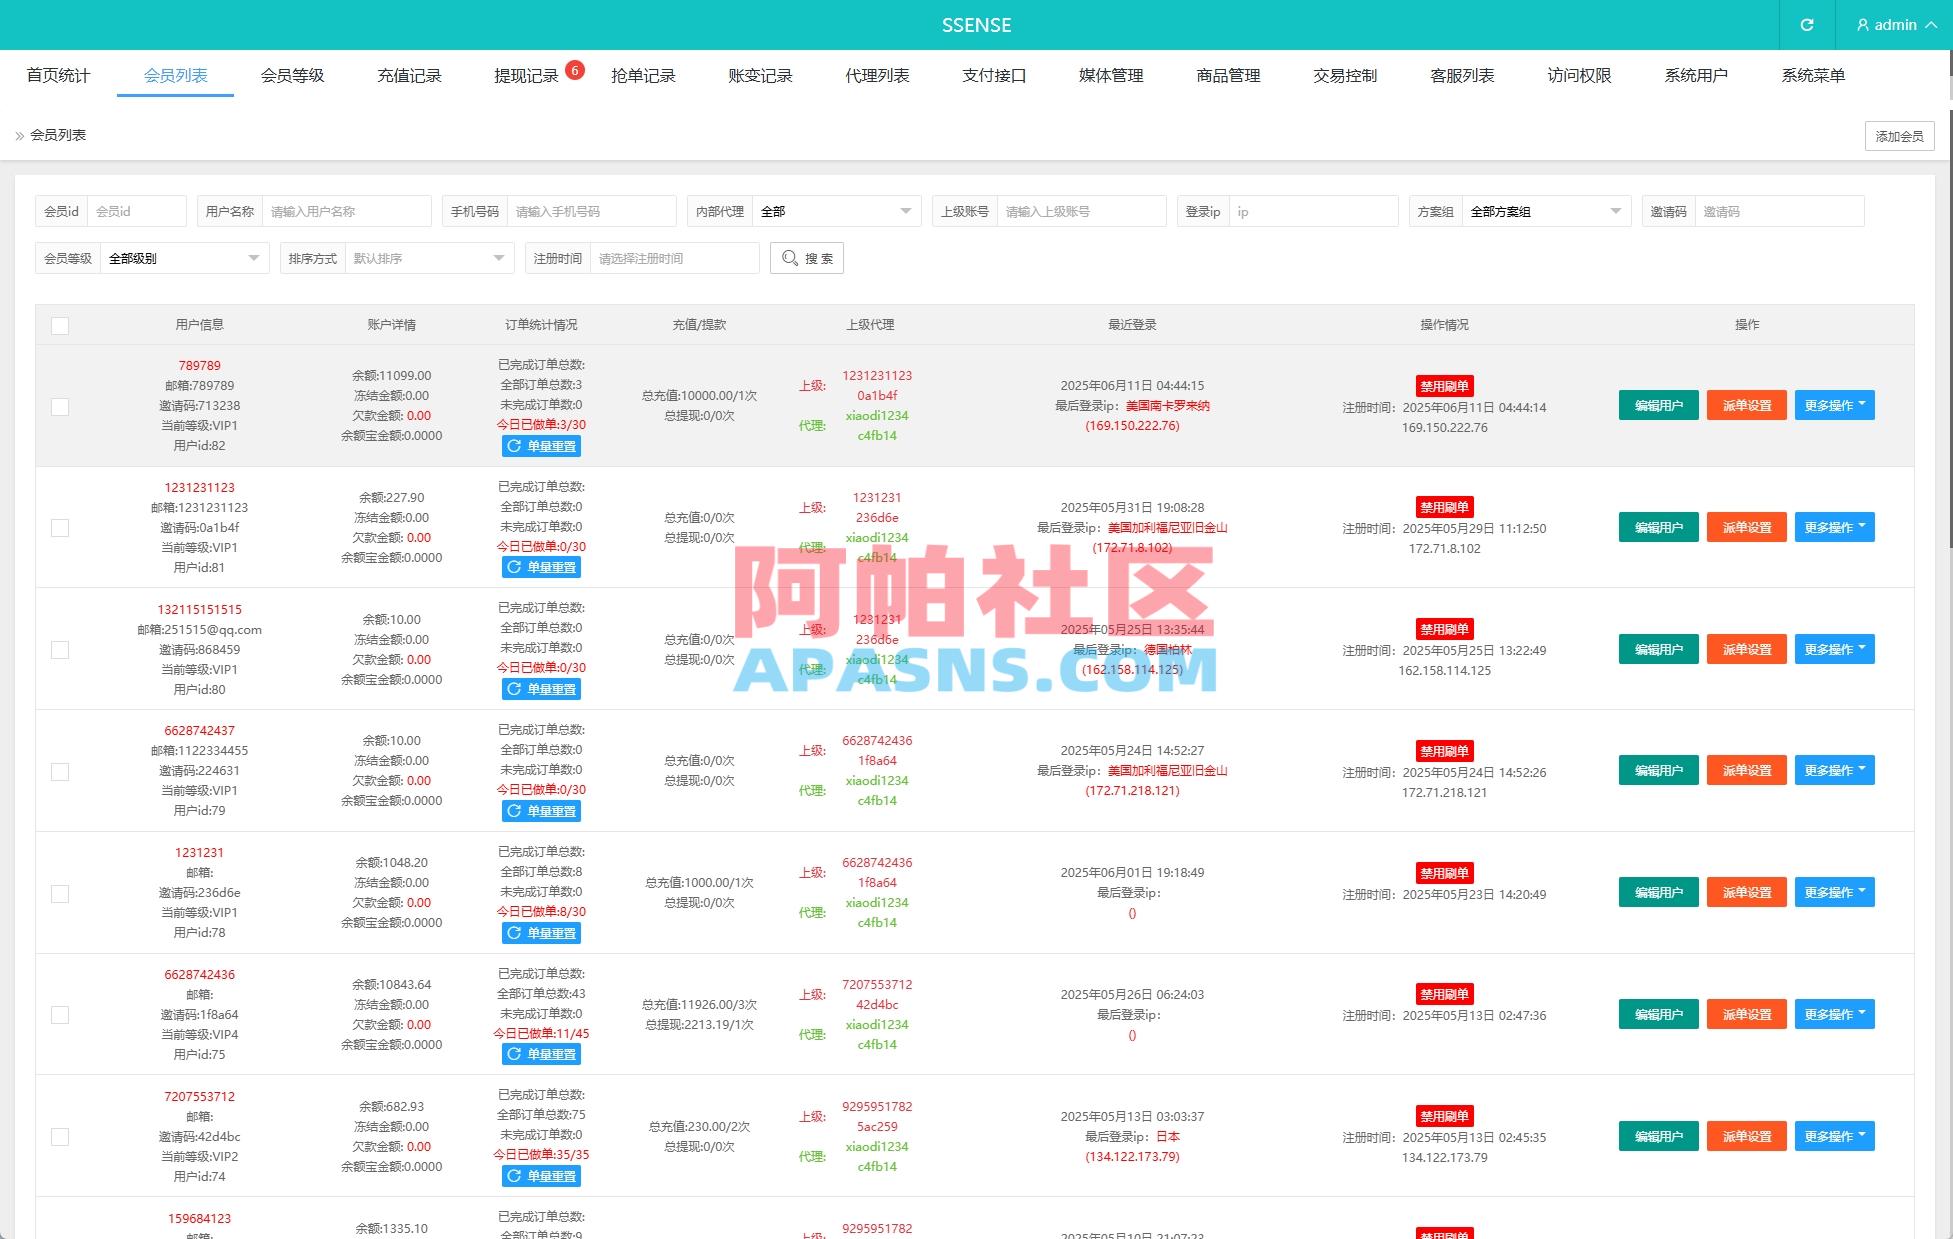The image size is (1953, 1239).
Task: Open the 系统菜单 tab
Action: [1813, 75]
